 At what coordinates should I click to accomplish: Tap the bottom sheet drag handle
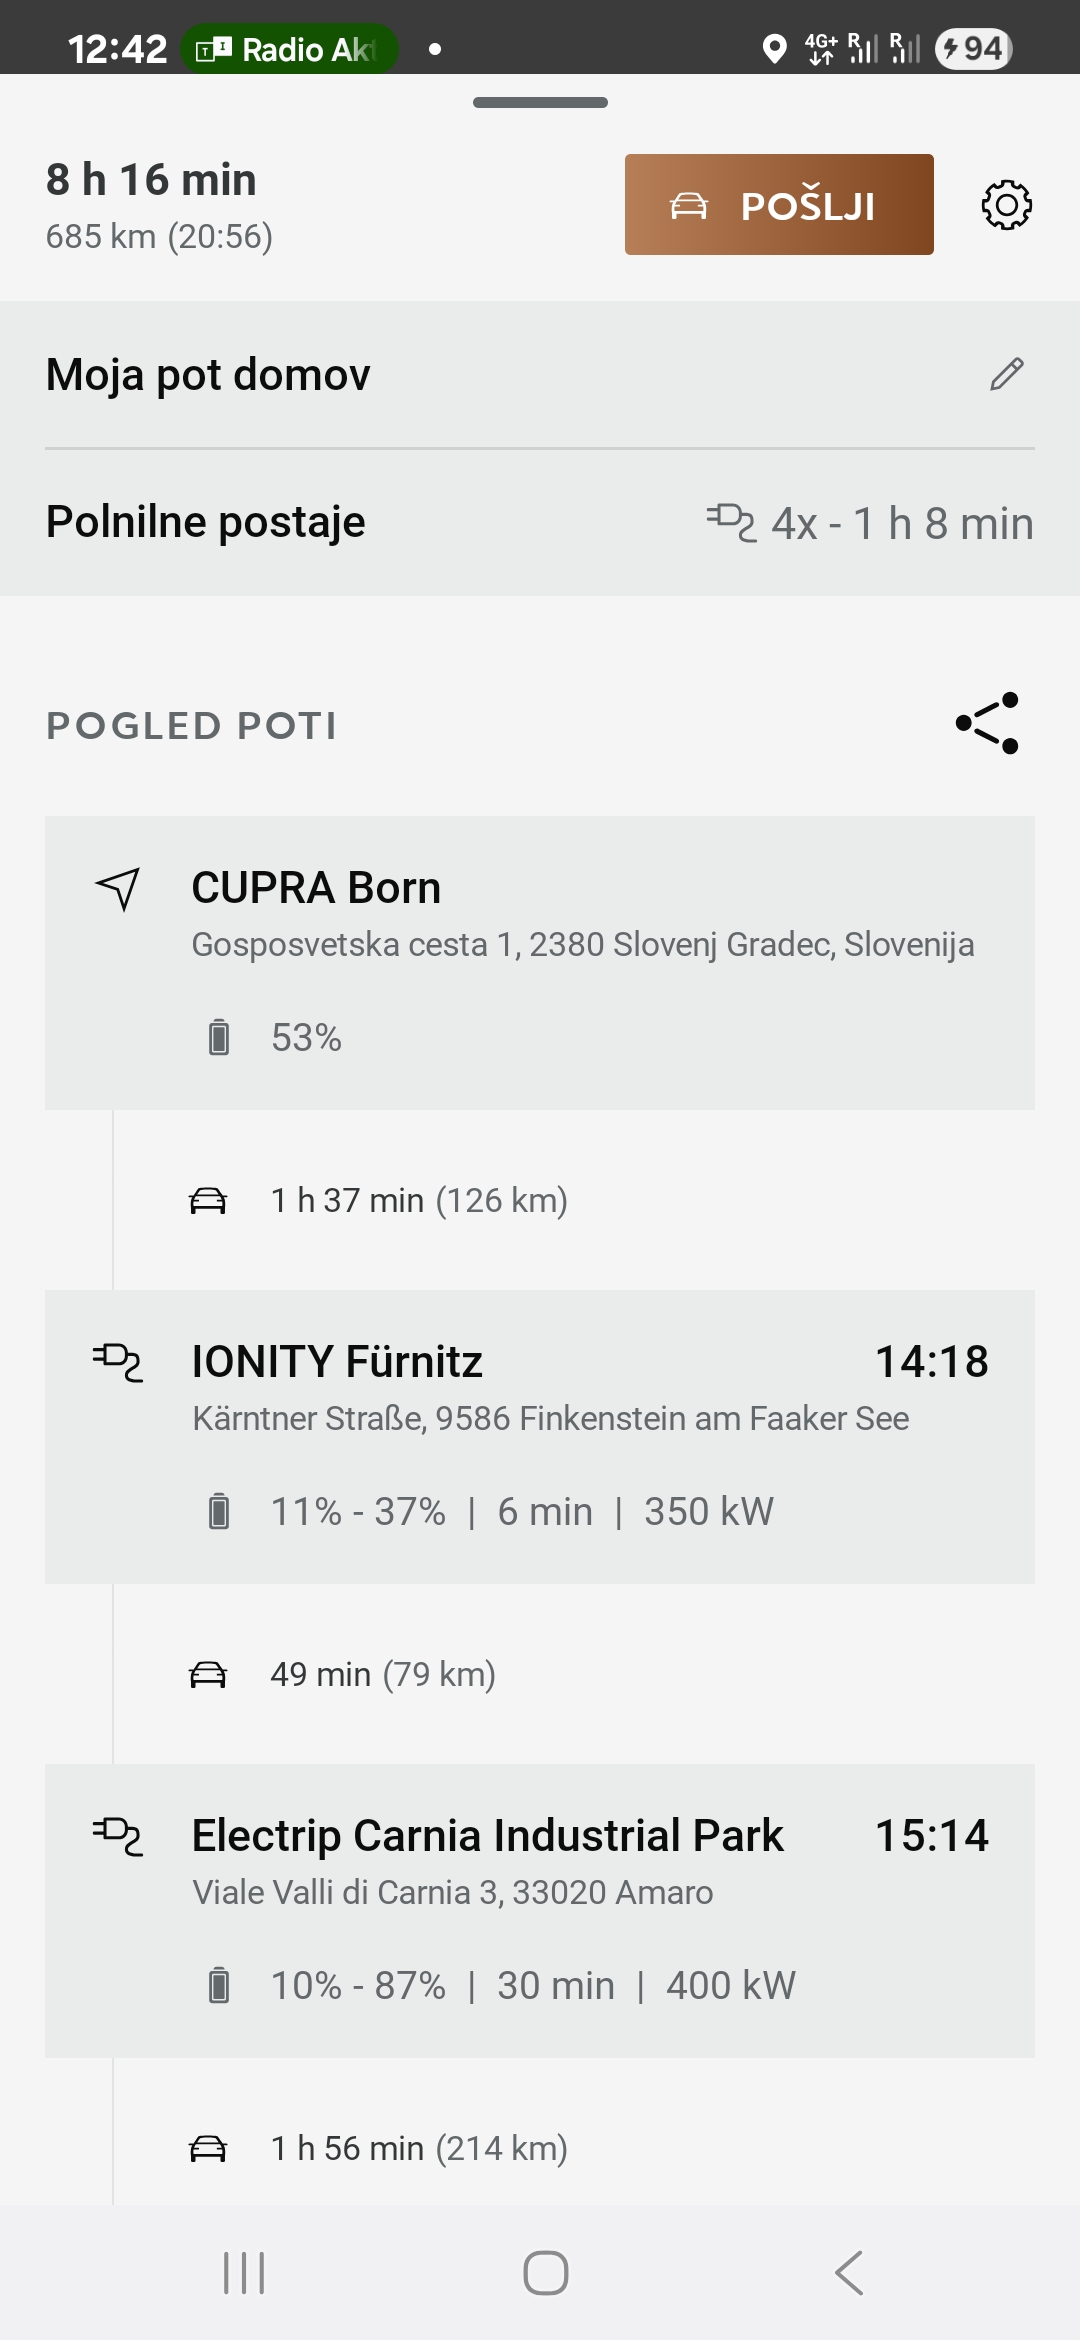[x=540, y=102]
